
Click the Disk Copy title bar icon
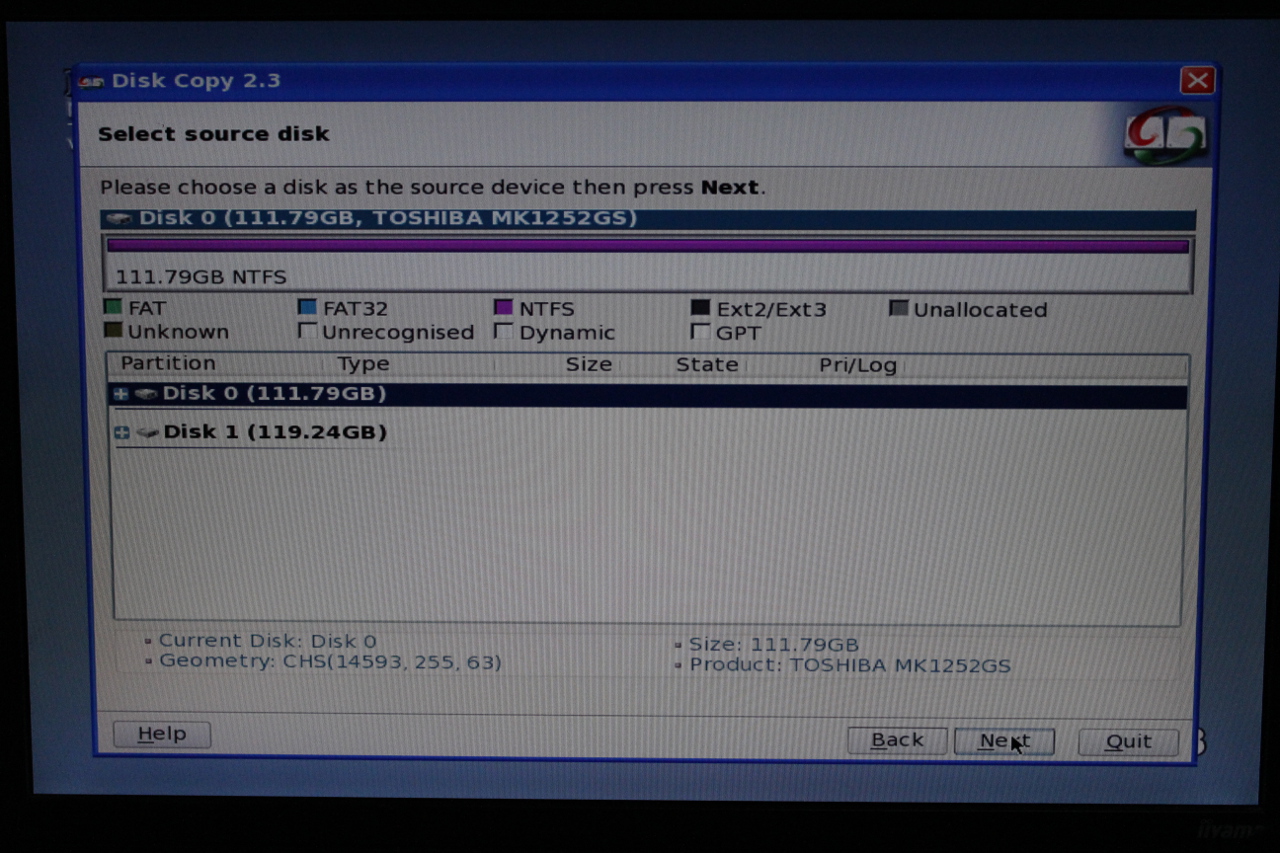pos(91,81)
